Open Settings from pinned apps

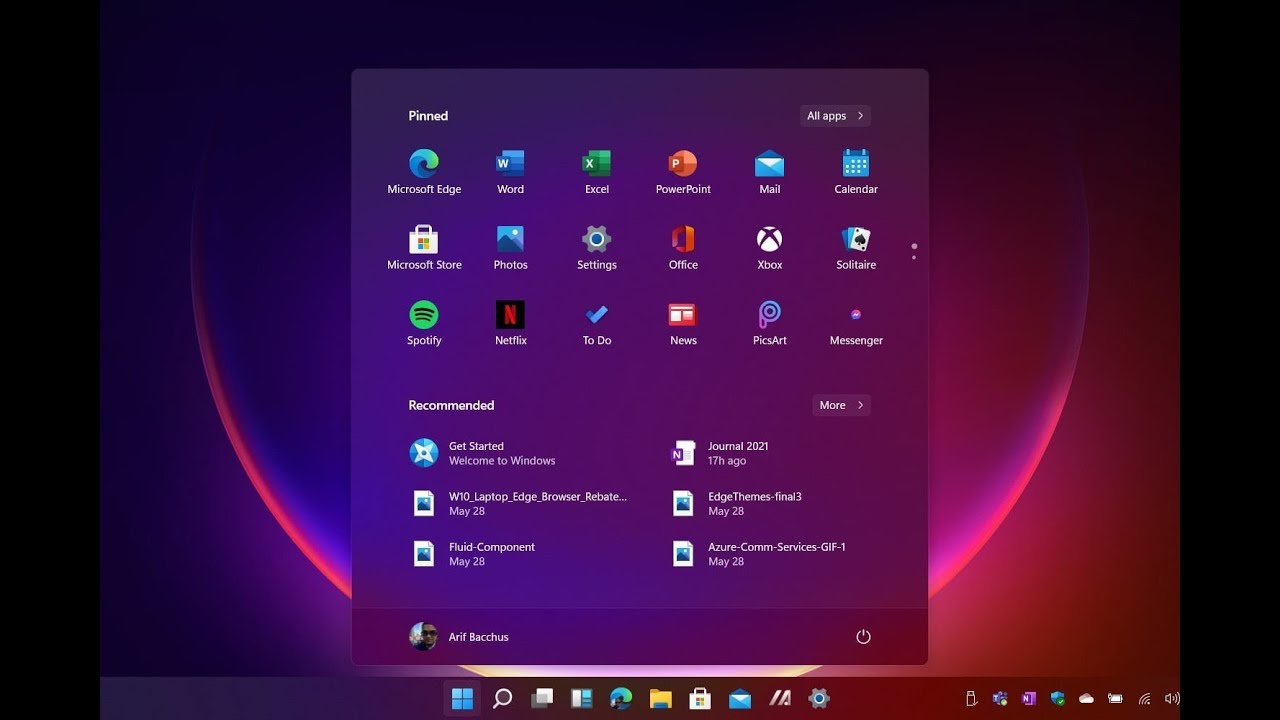point(597,248)
